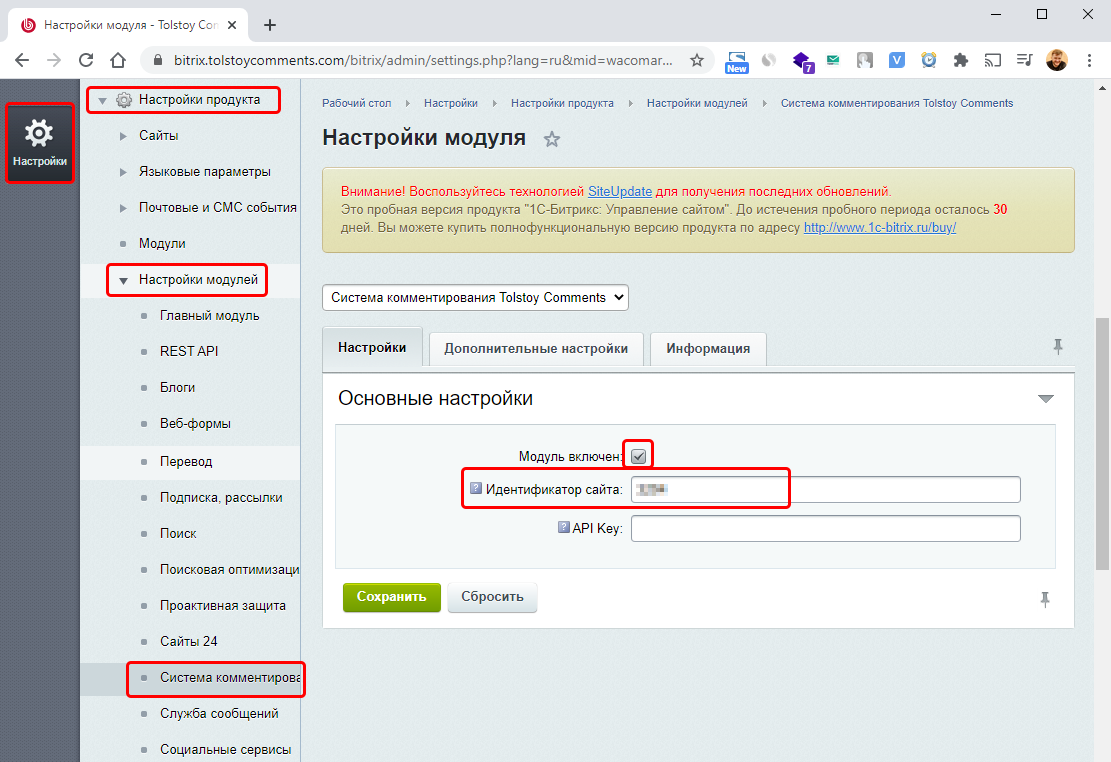Viewport: 1111px width, 762px height.
Task: Bookmark this page with the star icon
Action: [697, 60]
